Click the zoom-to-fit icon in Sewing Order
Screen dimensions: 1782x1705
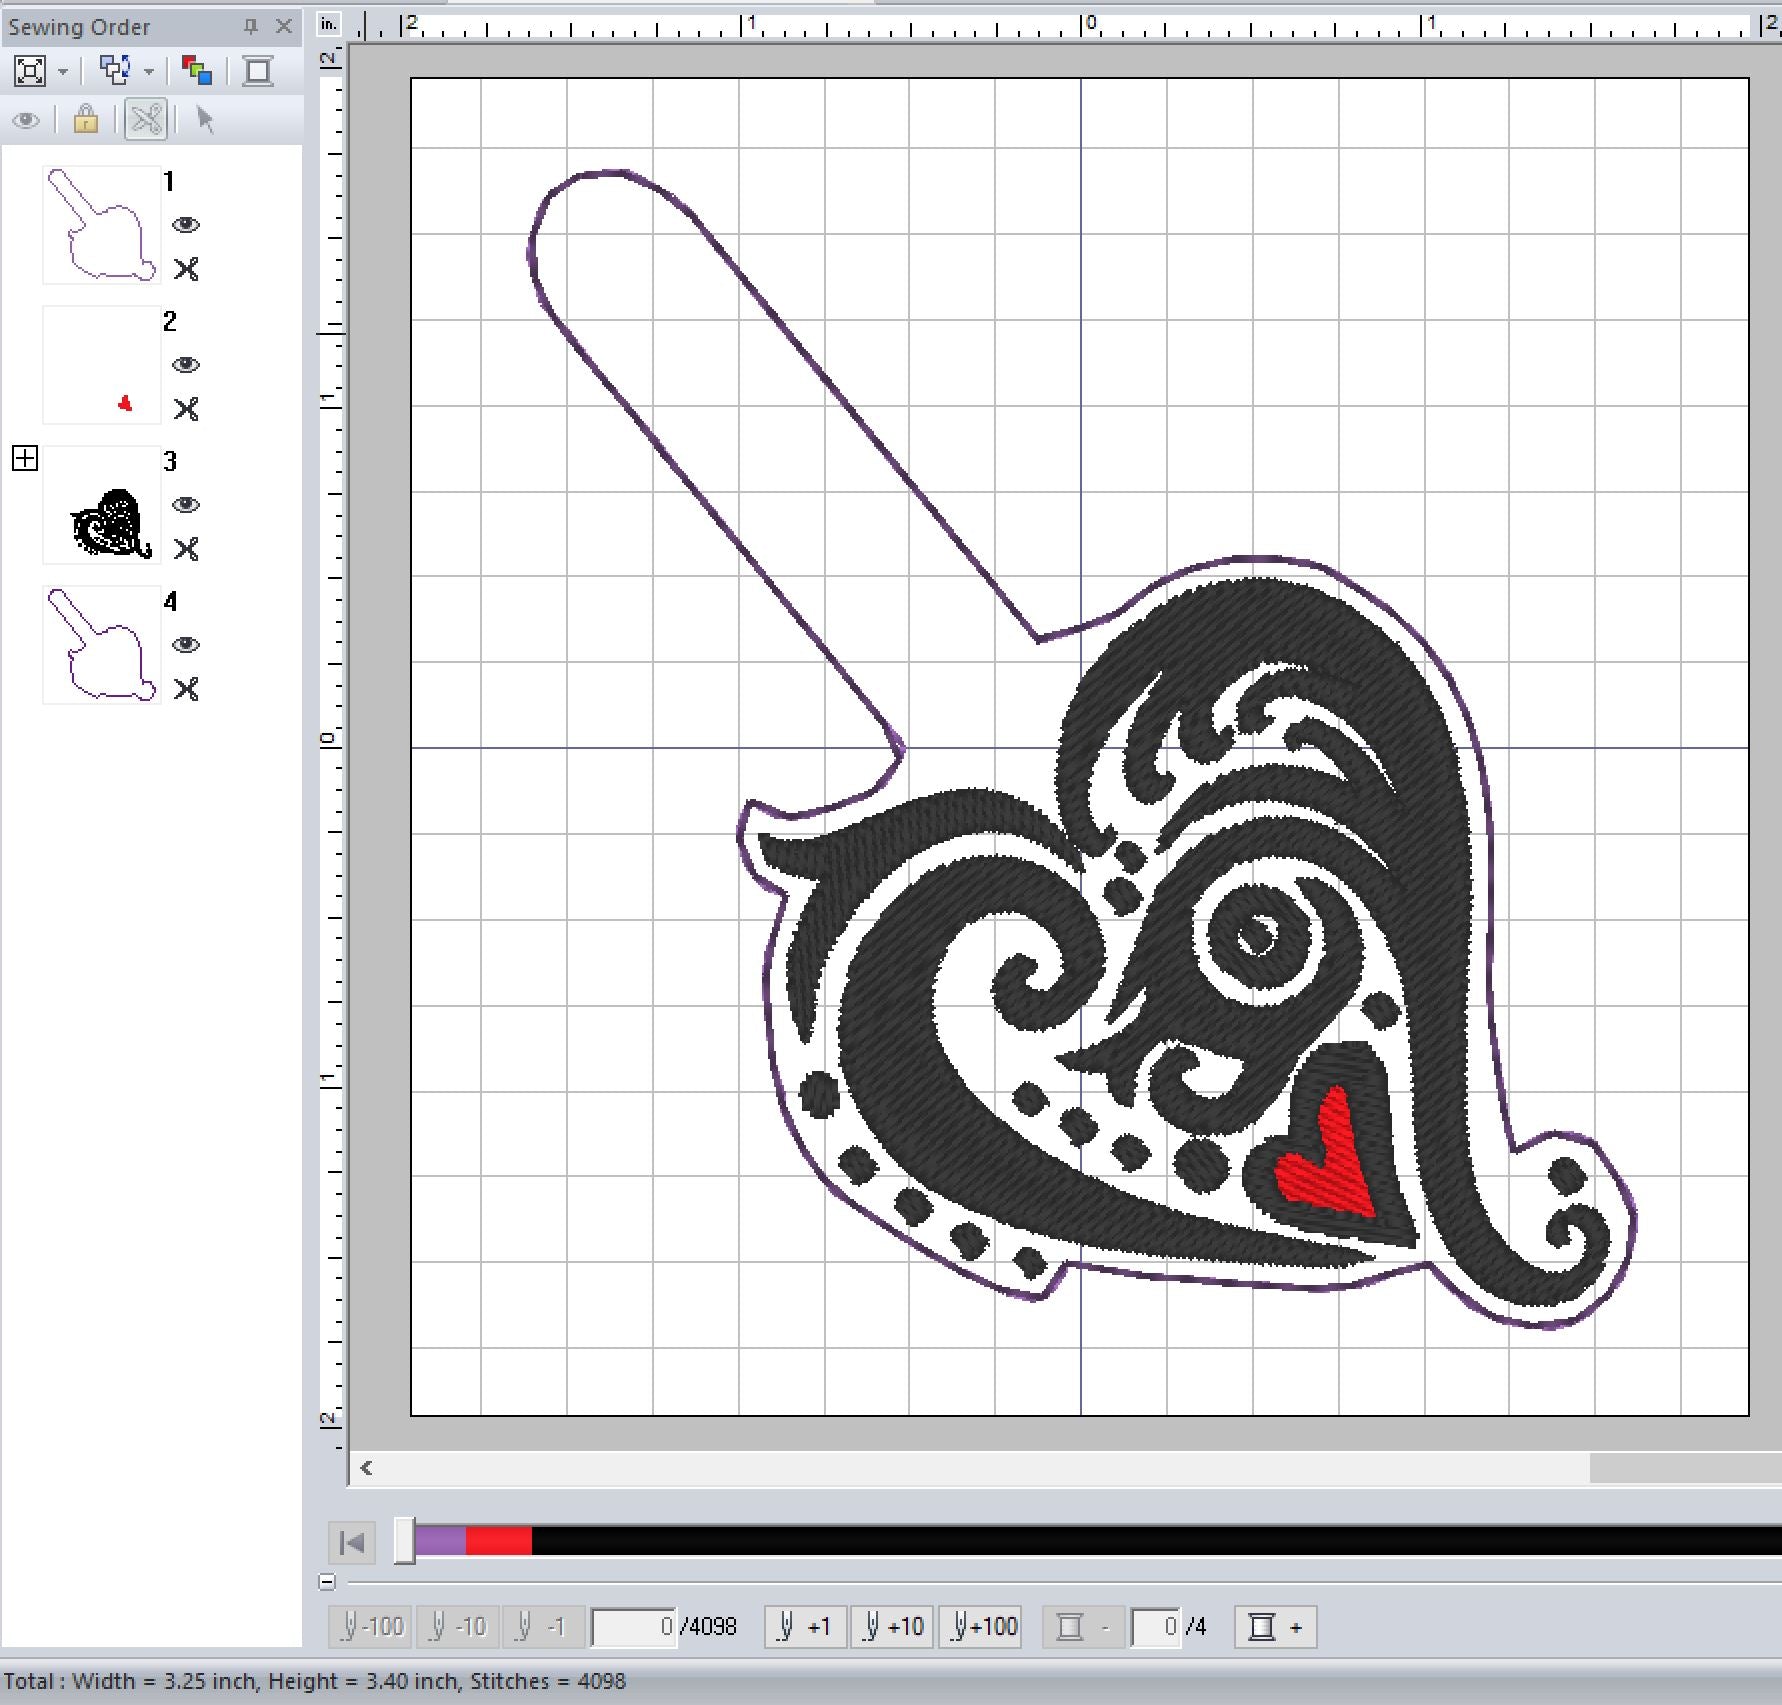coord(30,71)
